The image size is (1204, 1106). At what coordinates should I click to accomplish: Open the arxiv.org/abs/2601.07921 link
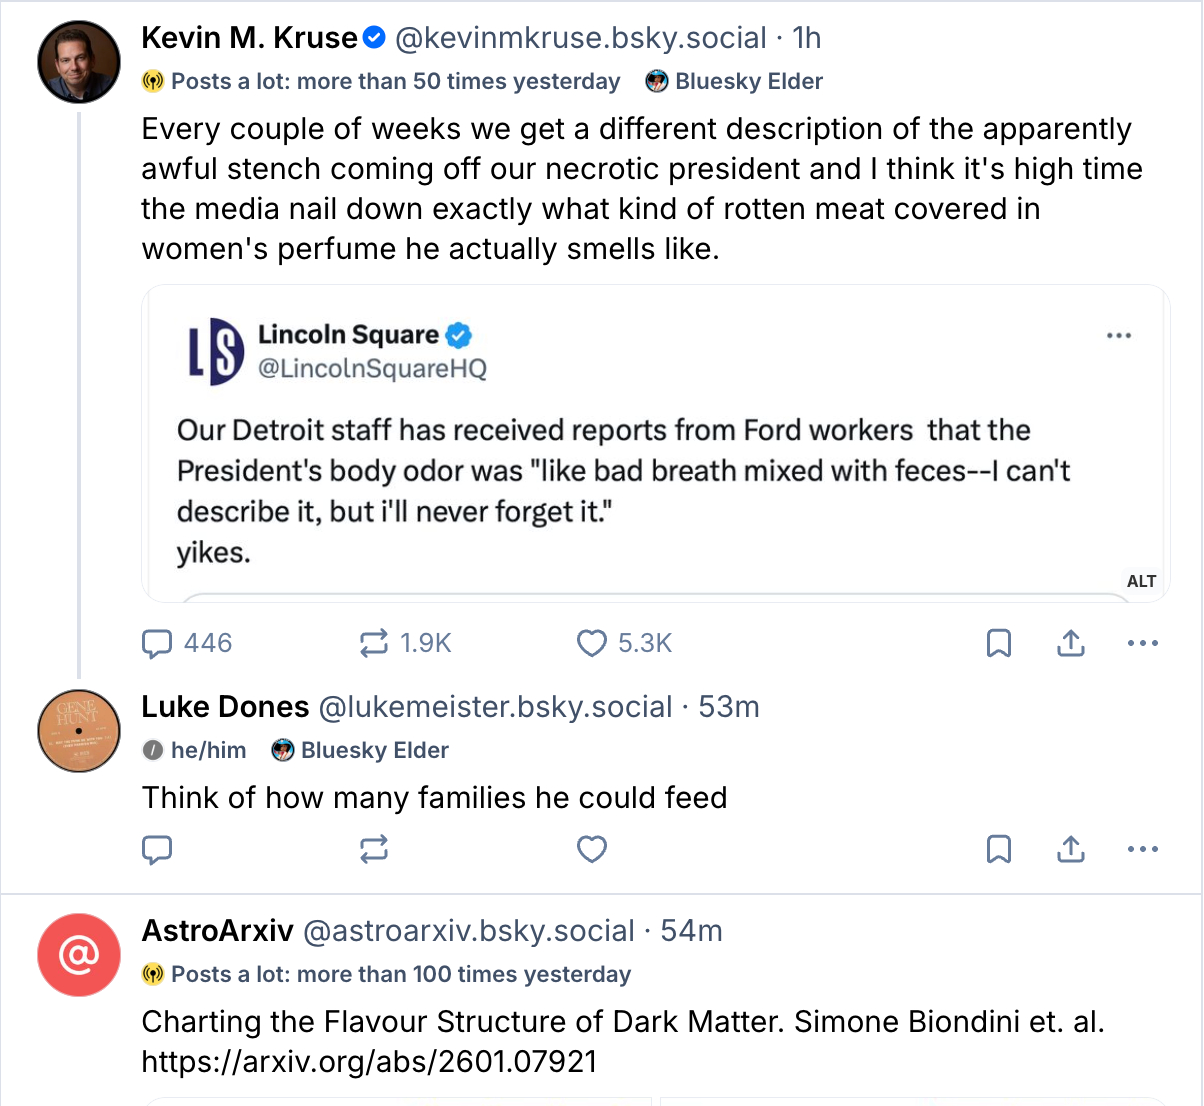coord(369,1061)
